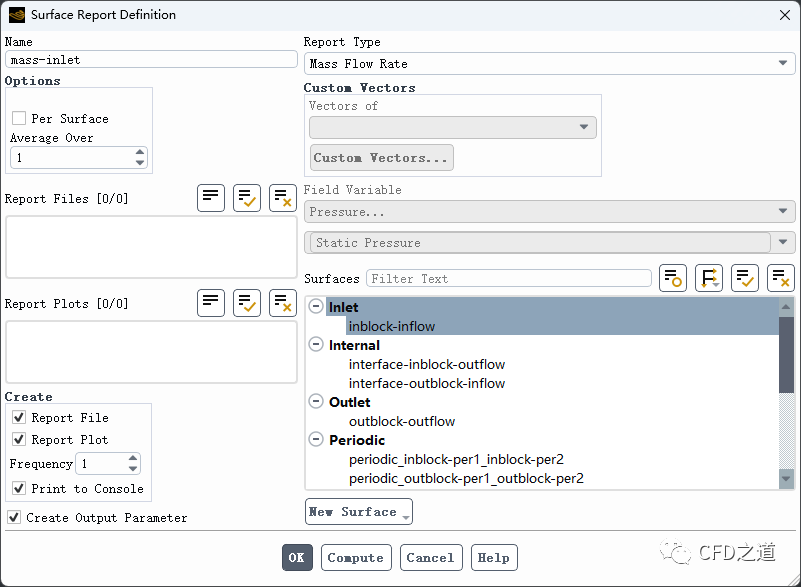Deselect all Report Files with the X icon
Screen dimensions: 801x587
(282, 198)
